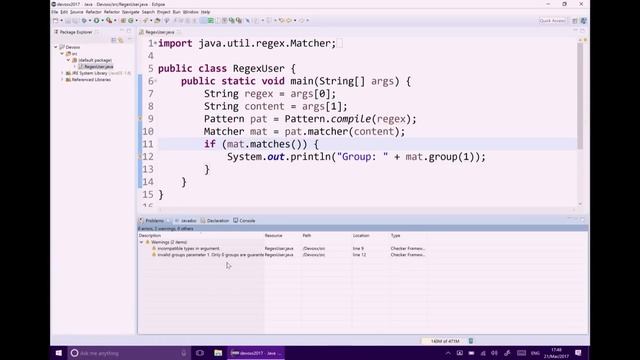Click the New Java Class toolbar icon
Image resolution: width=640 pixels, height=360 pixels.
(131, 20)
